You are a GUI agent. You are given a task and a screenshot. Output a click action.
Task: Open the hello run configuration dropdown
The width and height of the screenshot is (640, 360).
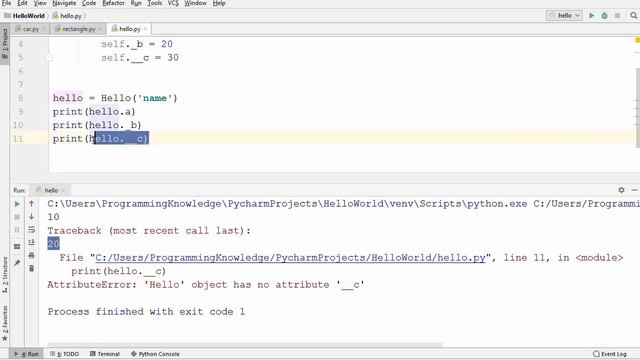(564, 16)
